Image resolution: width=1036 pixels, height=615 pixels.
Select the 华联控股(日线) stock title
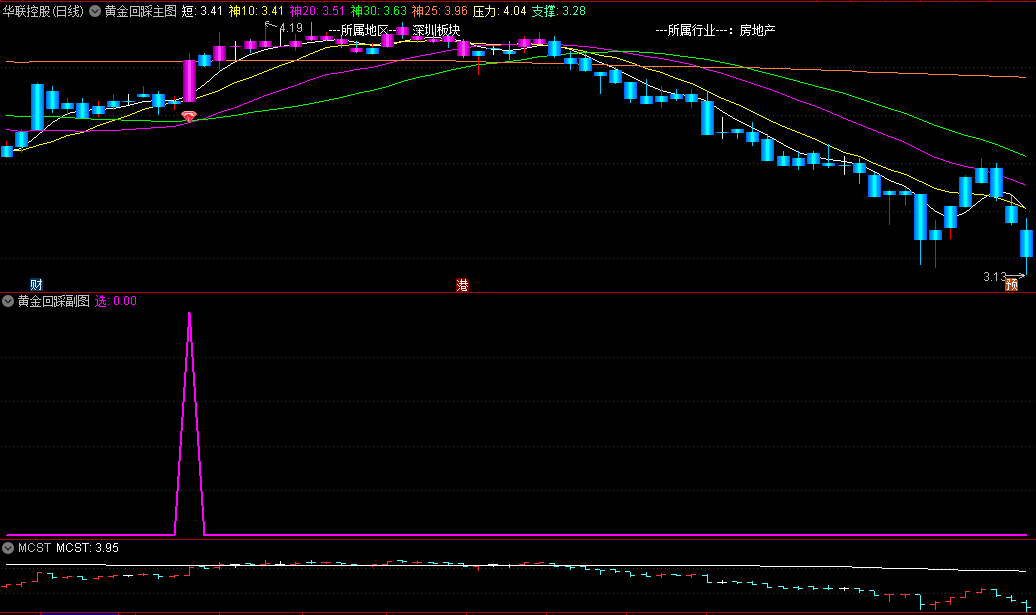tap(43, 11)
